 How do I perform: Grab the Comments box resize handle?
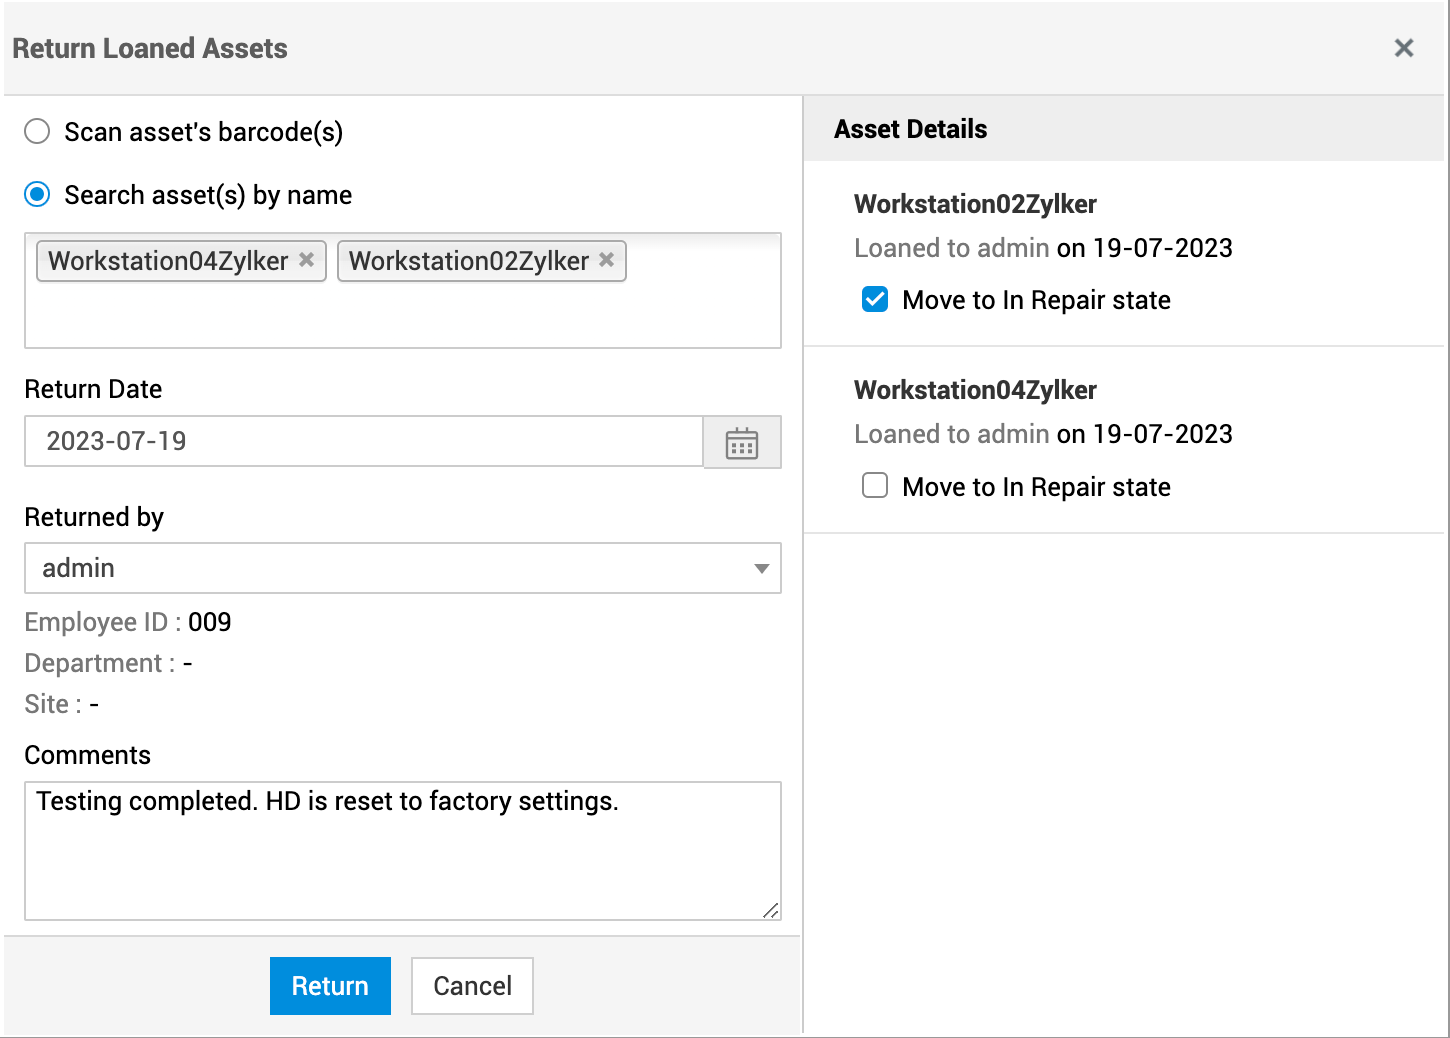[770, 910]
